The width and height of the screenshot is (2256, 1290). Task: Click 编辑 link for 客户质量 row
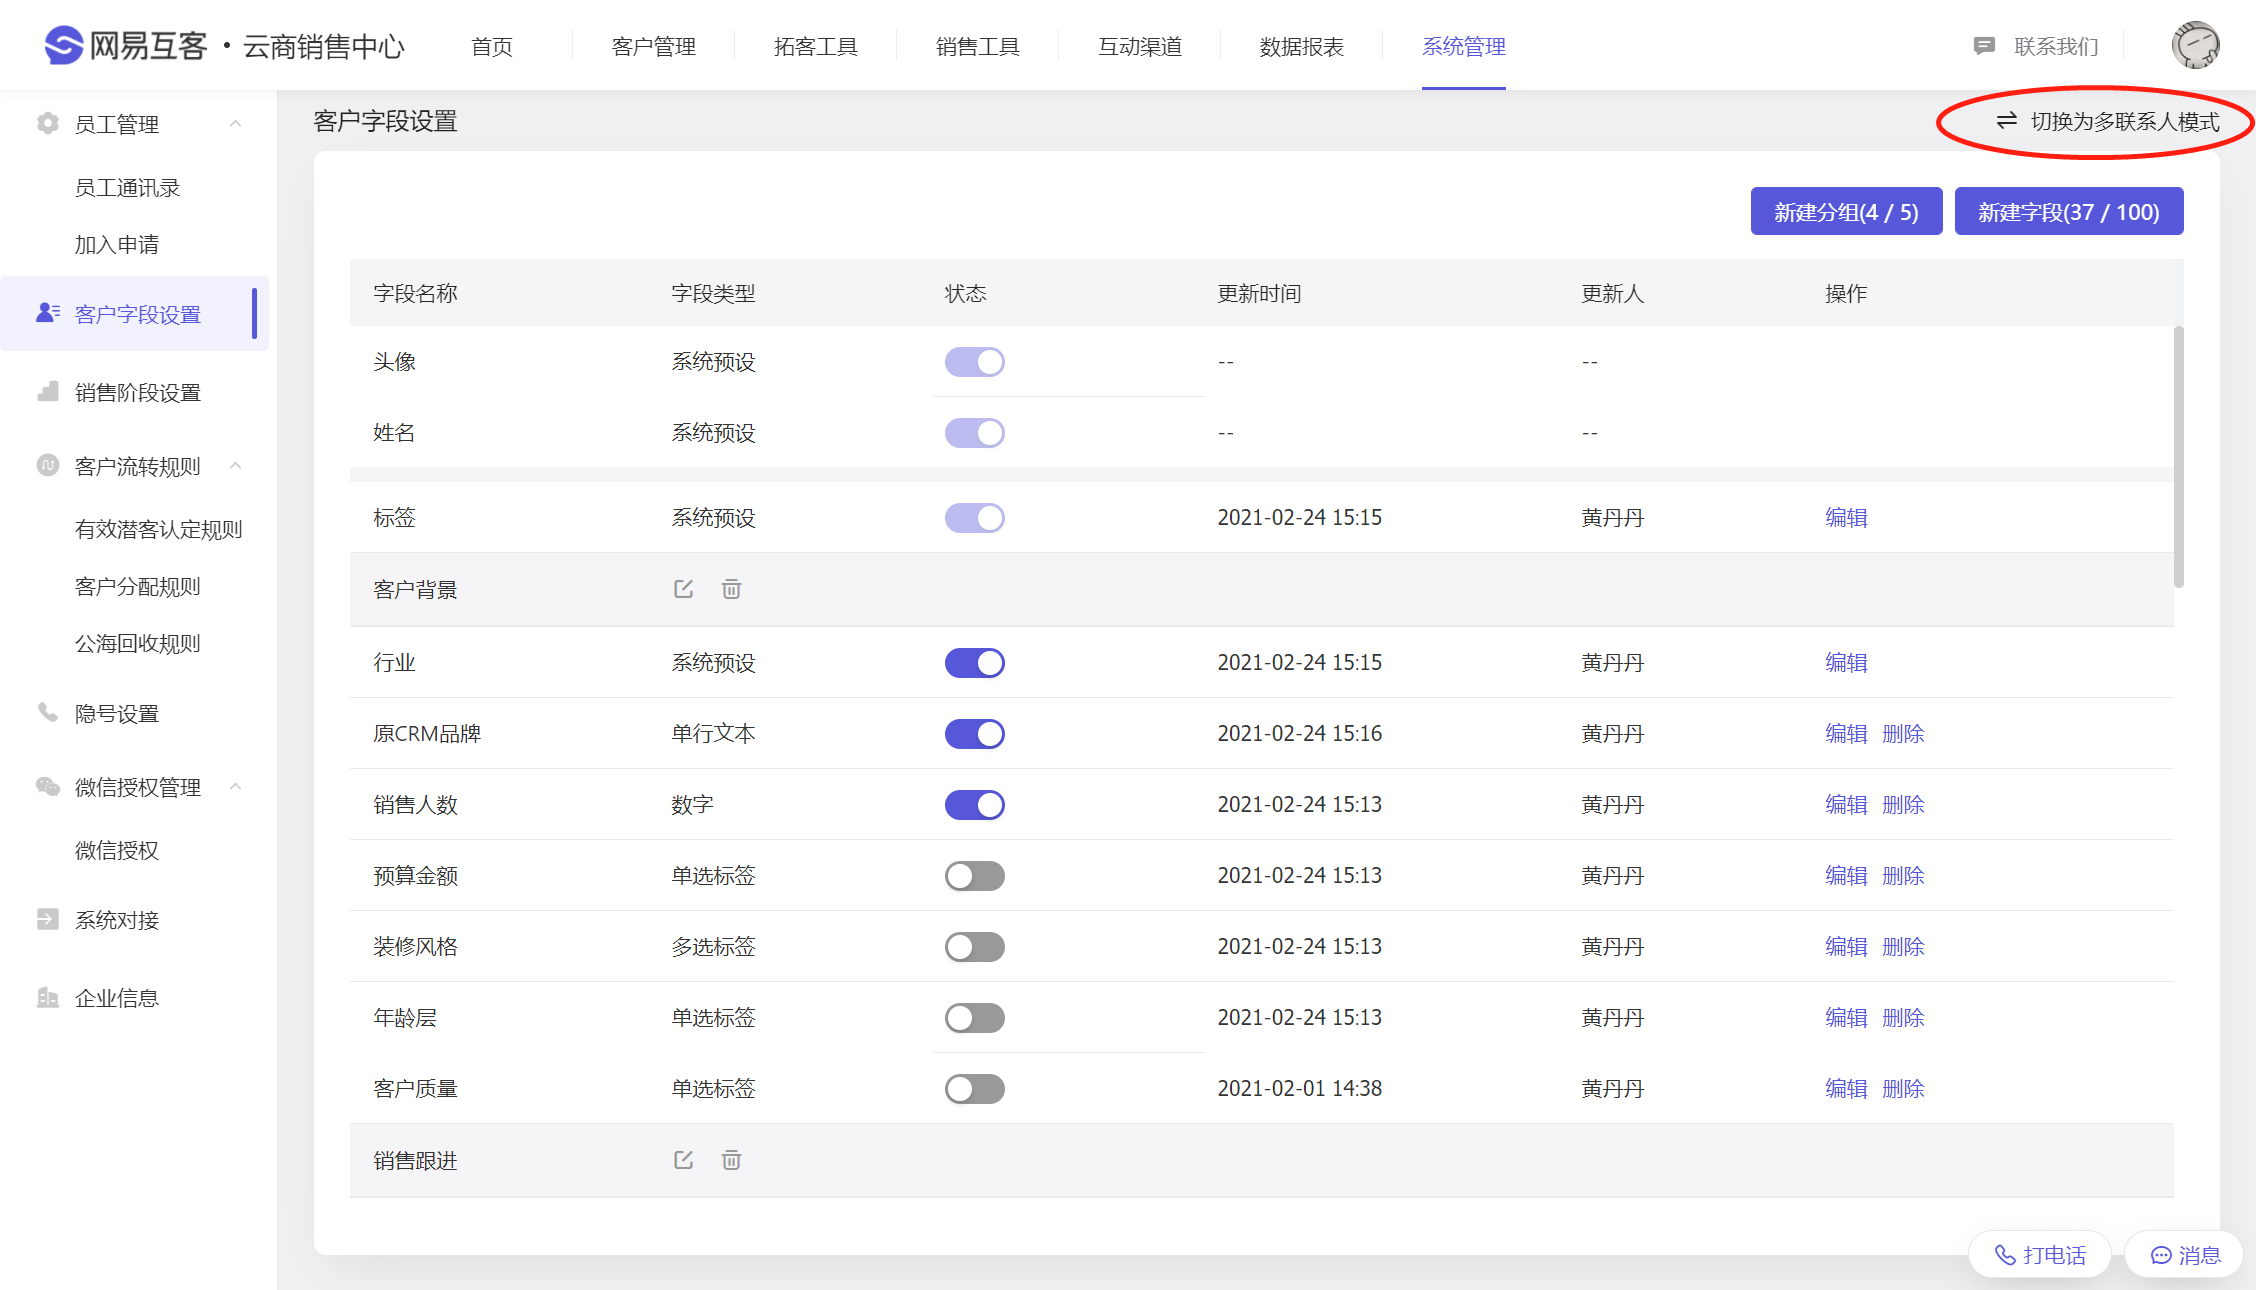[x=1846, y=1089]
